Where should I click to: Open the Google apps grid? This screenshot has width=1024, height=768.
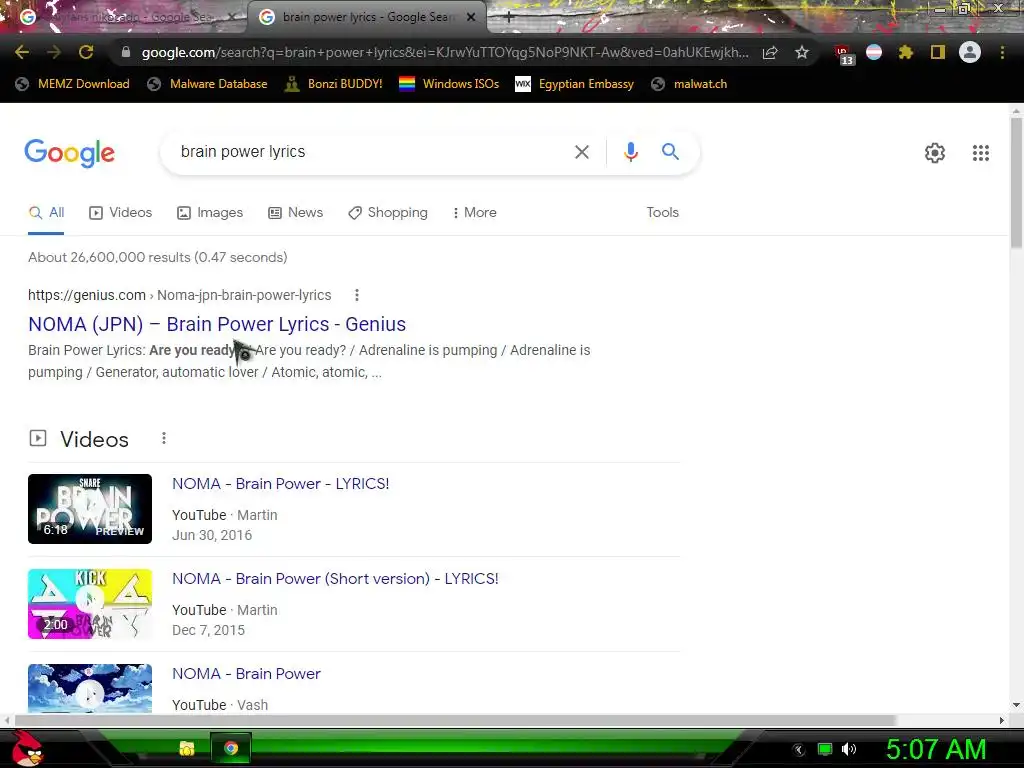coord(980,153)
